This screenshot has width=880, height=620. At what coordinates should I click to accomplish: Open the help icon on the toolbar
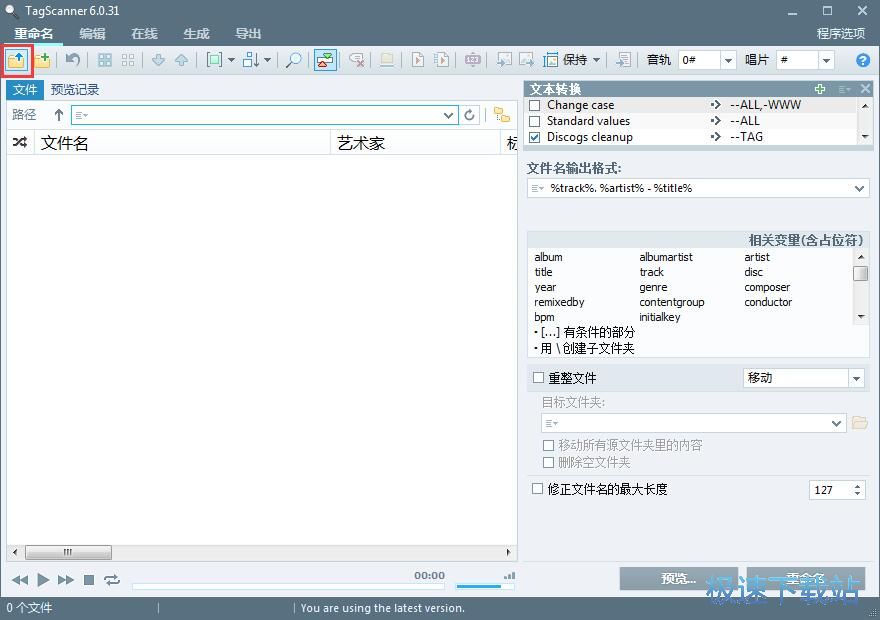pyautogui.click(x=862, y=60)
